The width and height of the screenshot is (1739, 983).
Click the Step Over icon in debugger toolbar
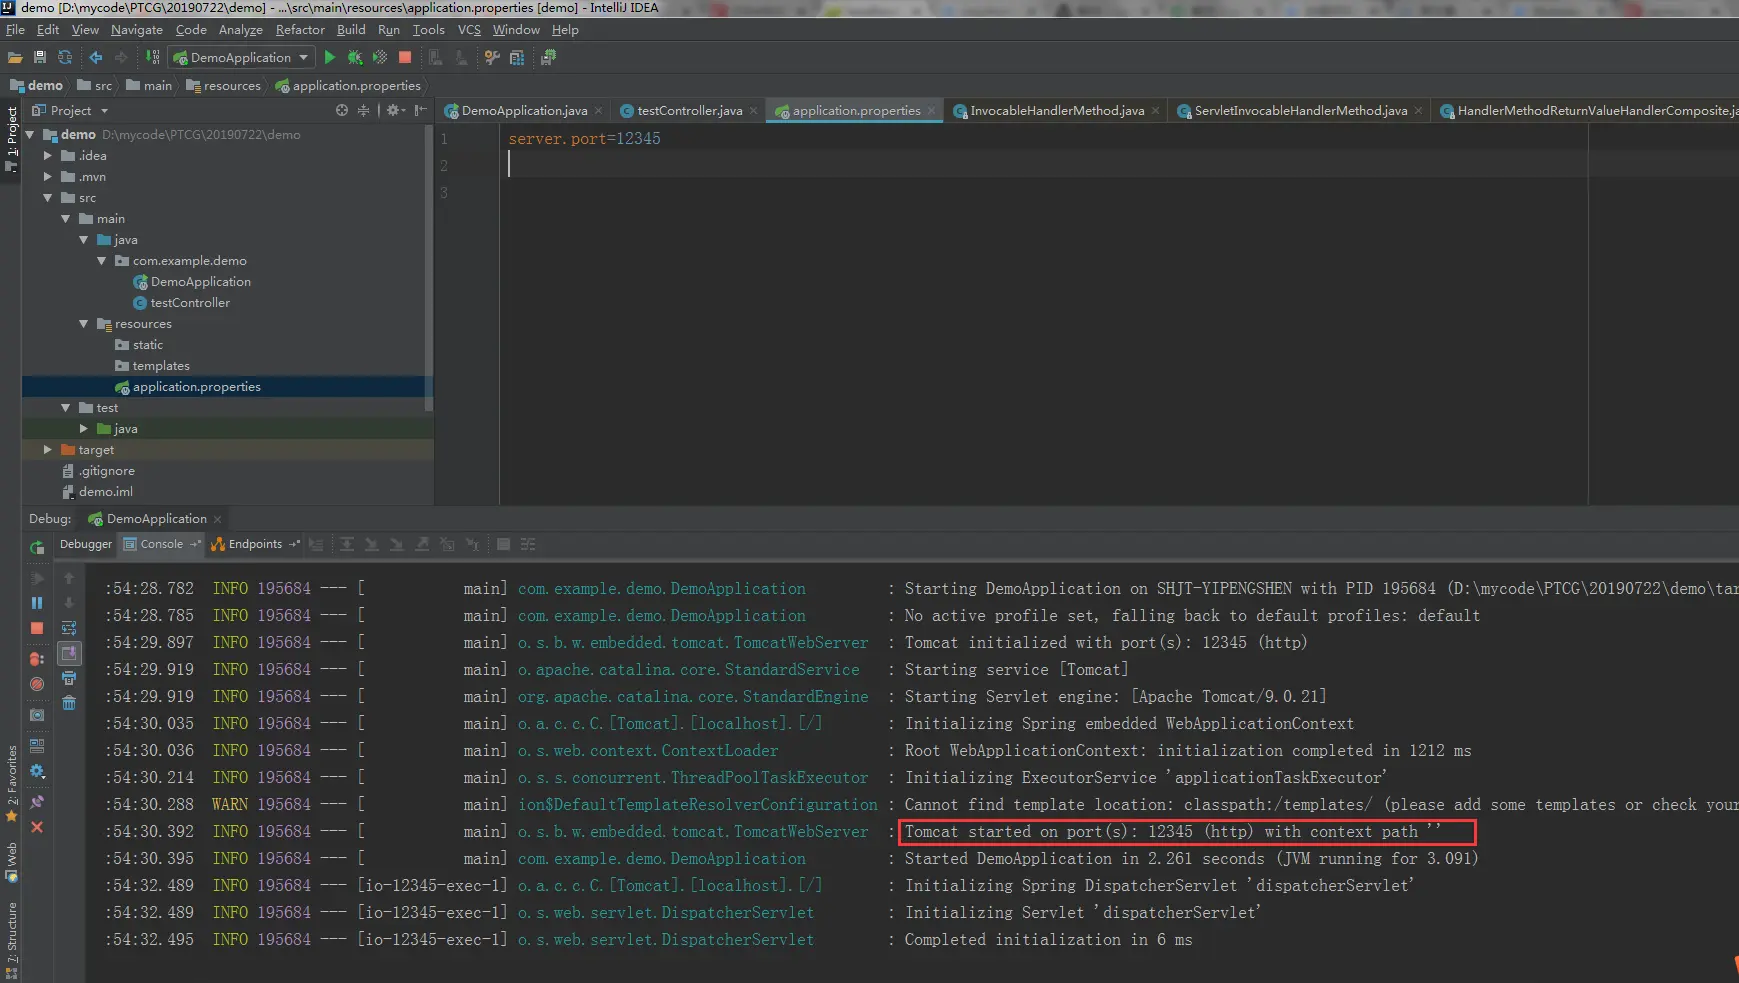(347, 544)
